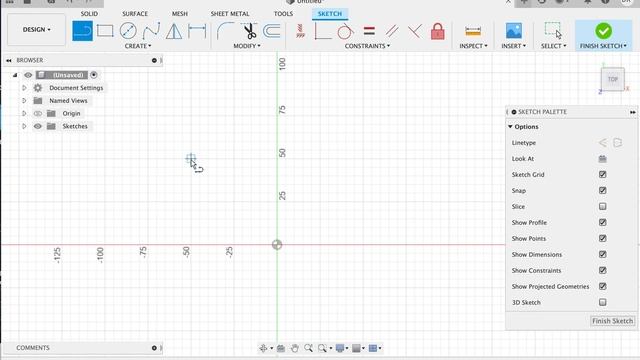Open the INSERT dropdown menu
The height and width of the screenshot is (360, 640).
[x=513, y=46]
